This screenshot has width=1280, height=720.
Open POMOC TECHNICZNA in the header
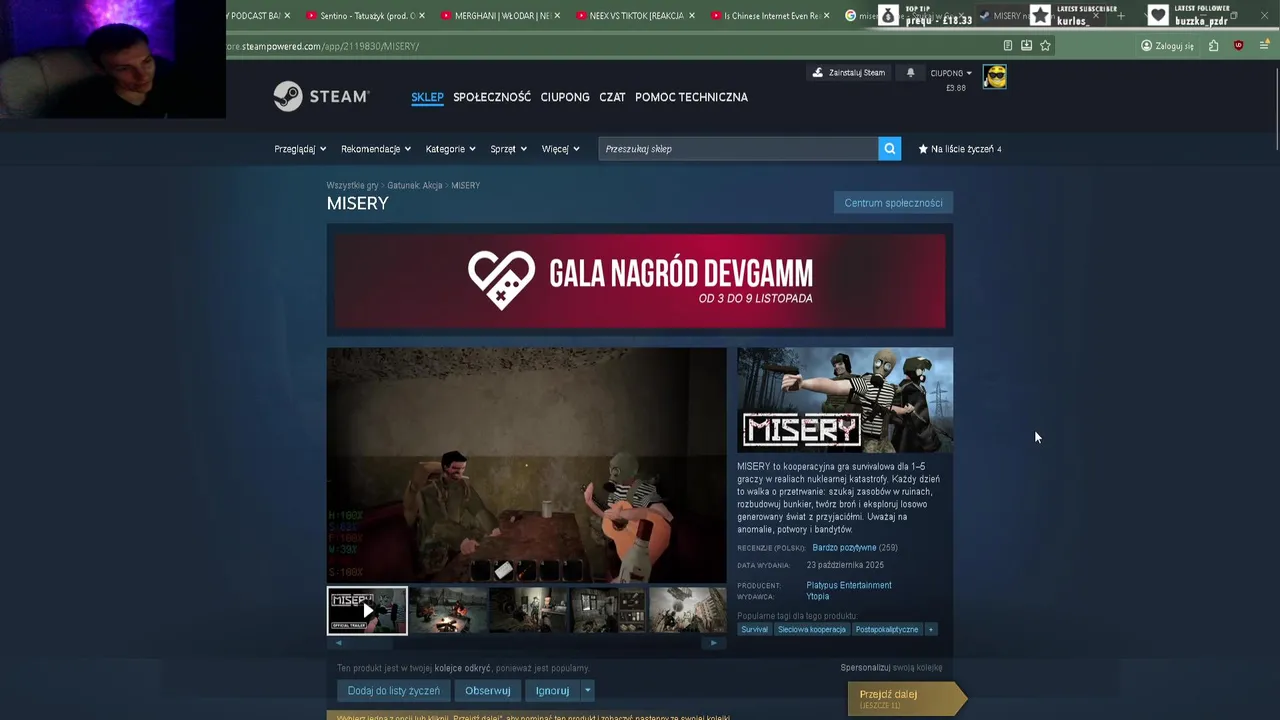[691, 97]
